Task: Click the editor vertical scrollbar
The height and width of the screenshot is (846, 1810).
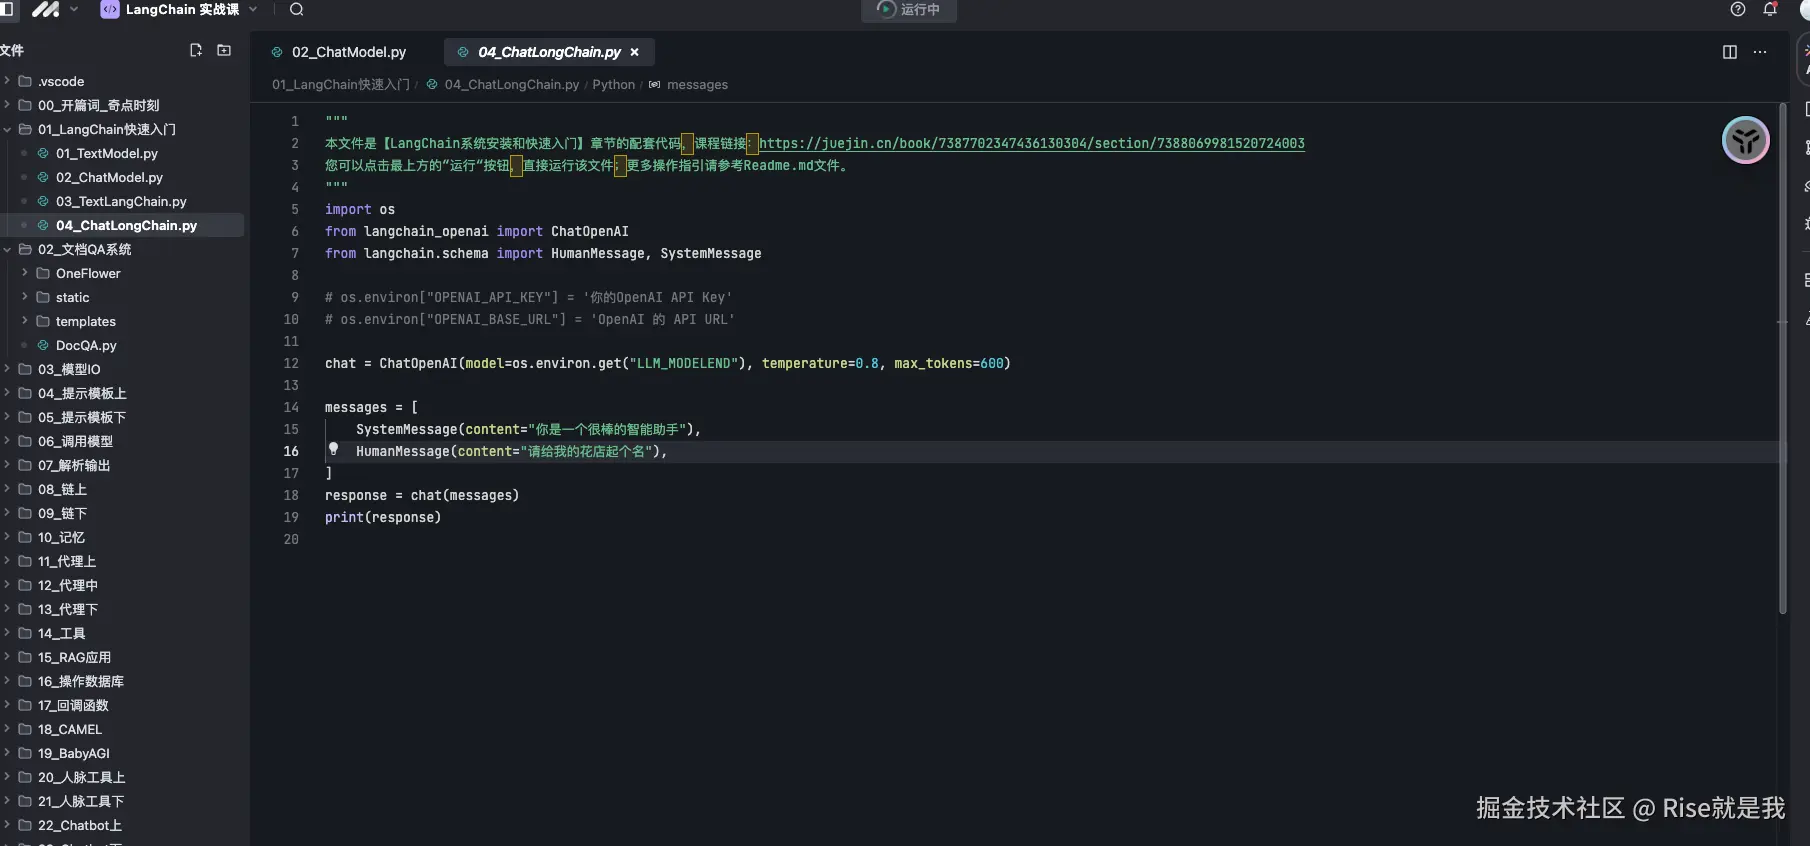Action: pos(1782,360)
